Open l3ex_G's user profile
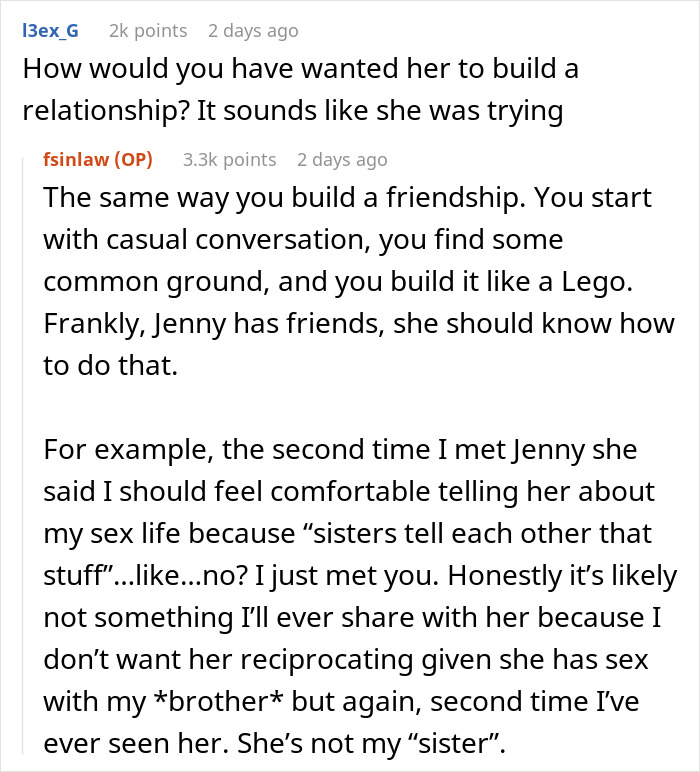The width and height of the screenshot is (700, 772). [49, 31]
